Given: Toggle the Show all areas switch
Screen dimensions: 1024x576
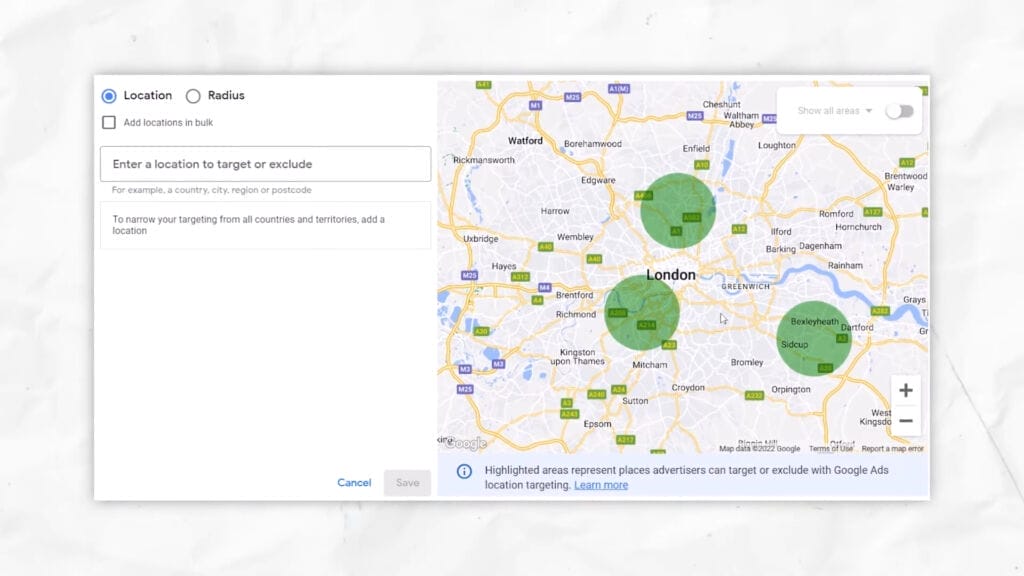Looking at the screenshot, I should (897, 111).
